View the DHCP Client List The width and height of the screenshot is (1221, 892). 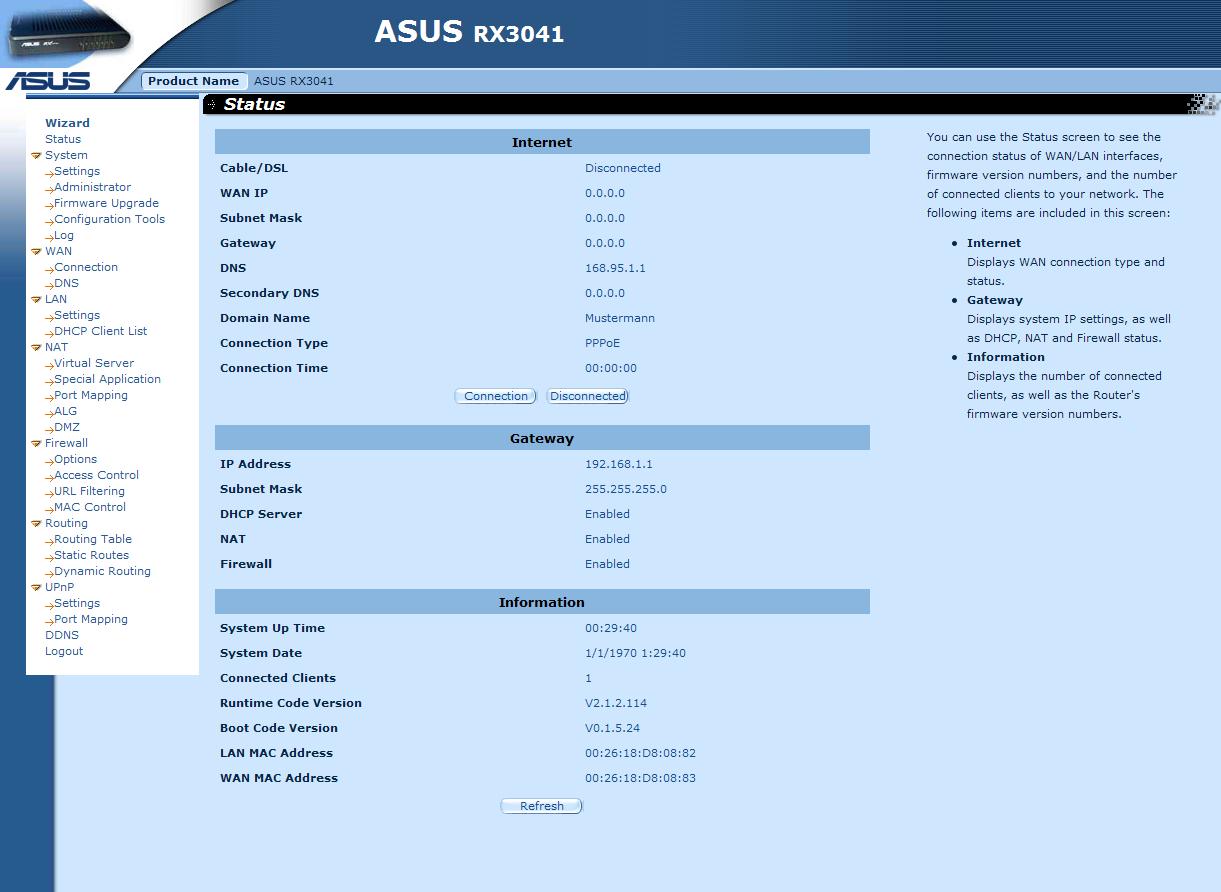point(100,331)
